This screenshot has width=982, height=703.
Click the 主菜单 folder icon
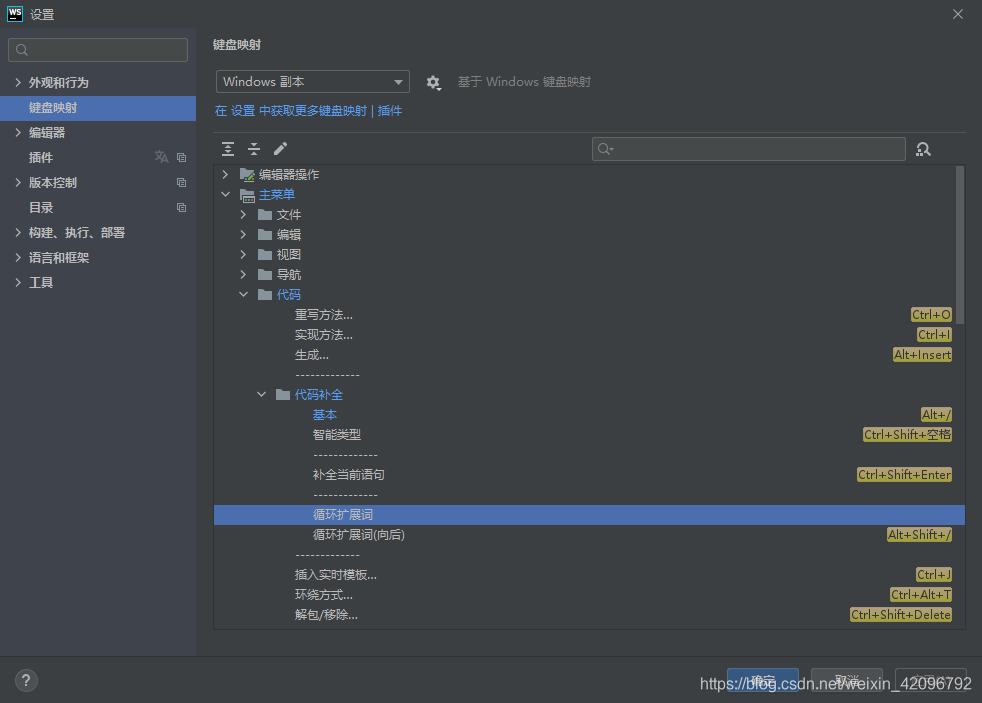(247, 195)
